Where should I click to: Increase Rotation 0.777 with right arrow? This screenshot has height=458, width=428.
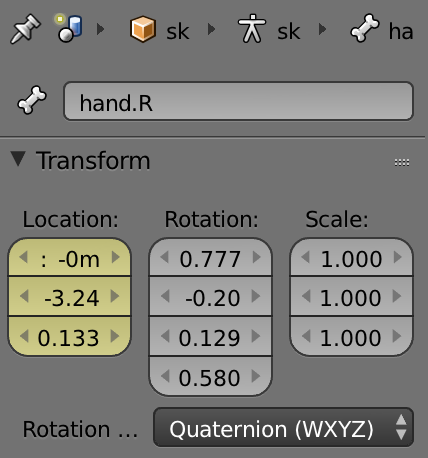click(257, 257)
